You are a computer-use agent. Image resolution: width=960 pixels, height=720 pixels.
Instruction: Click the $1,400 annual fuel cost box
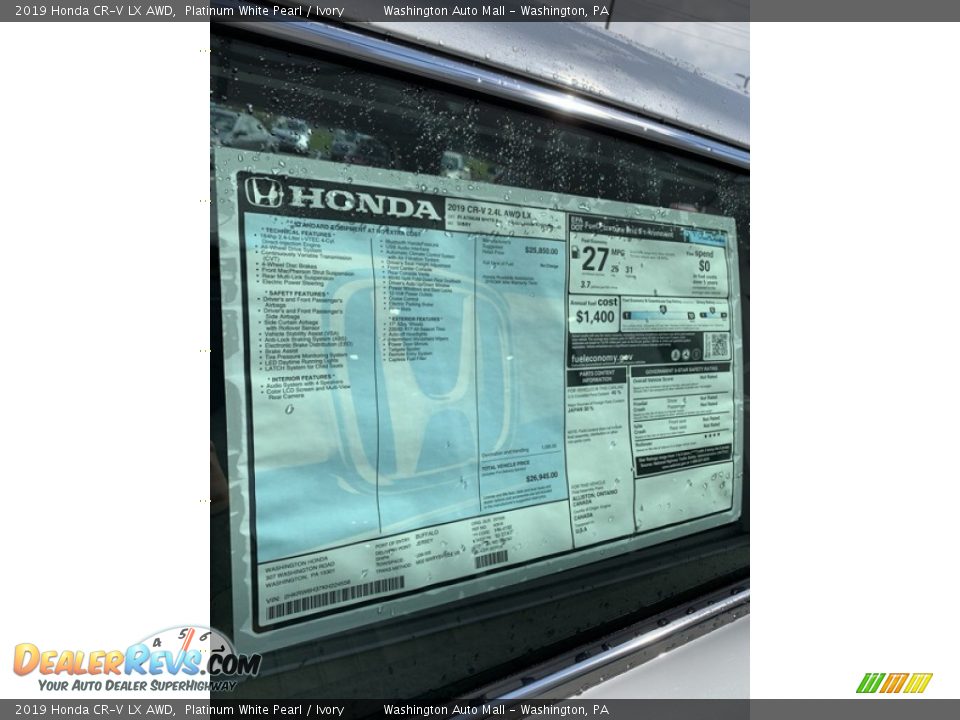point(595,316)
